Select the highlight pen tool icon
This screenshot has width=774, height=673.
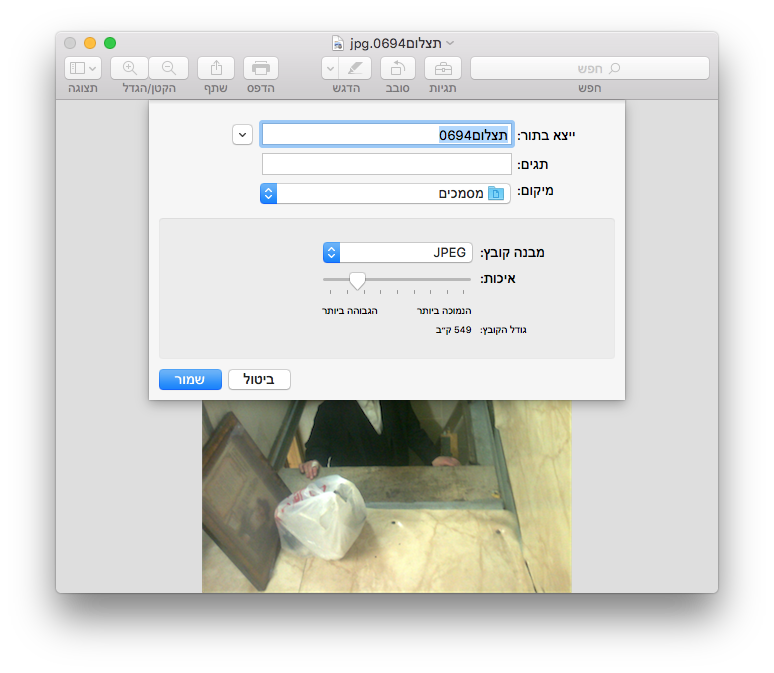coord(355,68)
